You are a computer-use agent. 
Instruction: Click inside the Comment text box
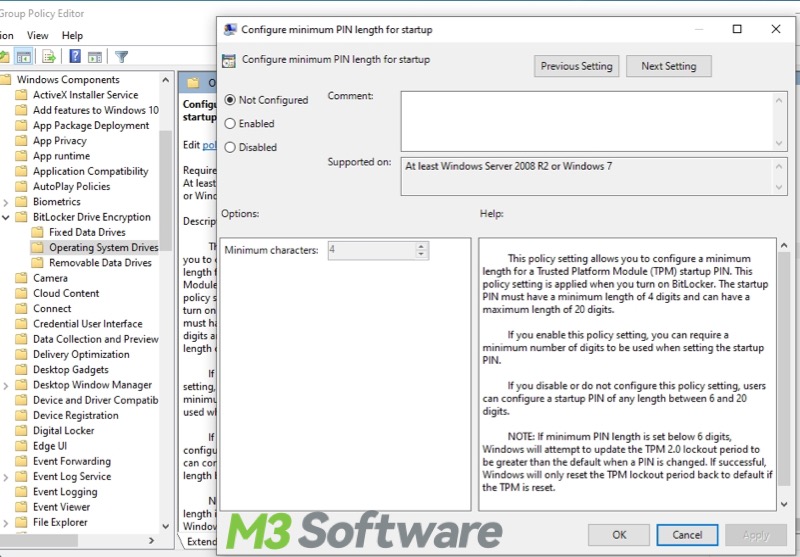(587, 121)
